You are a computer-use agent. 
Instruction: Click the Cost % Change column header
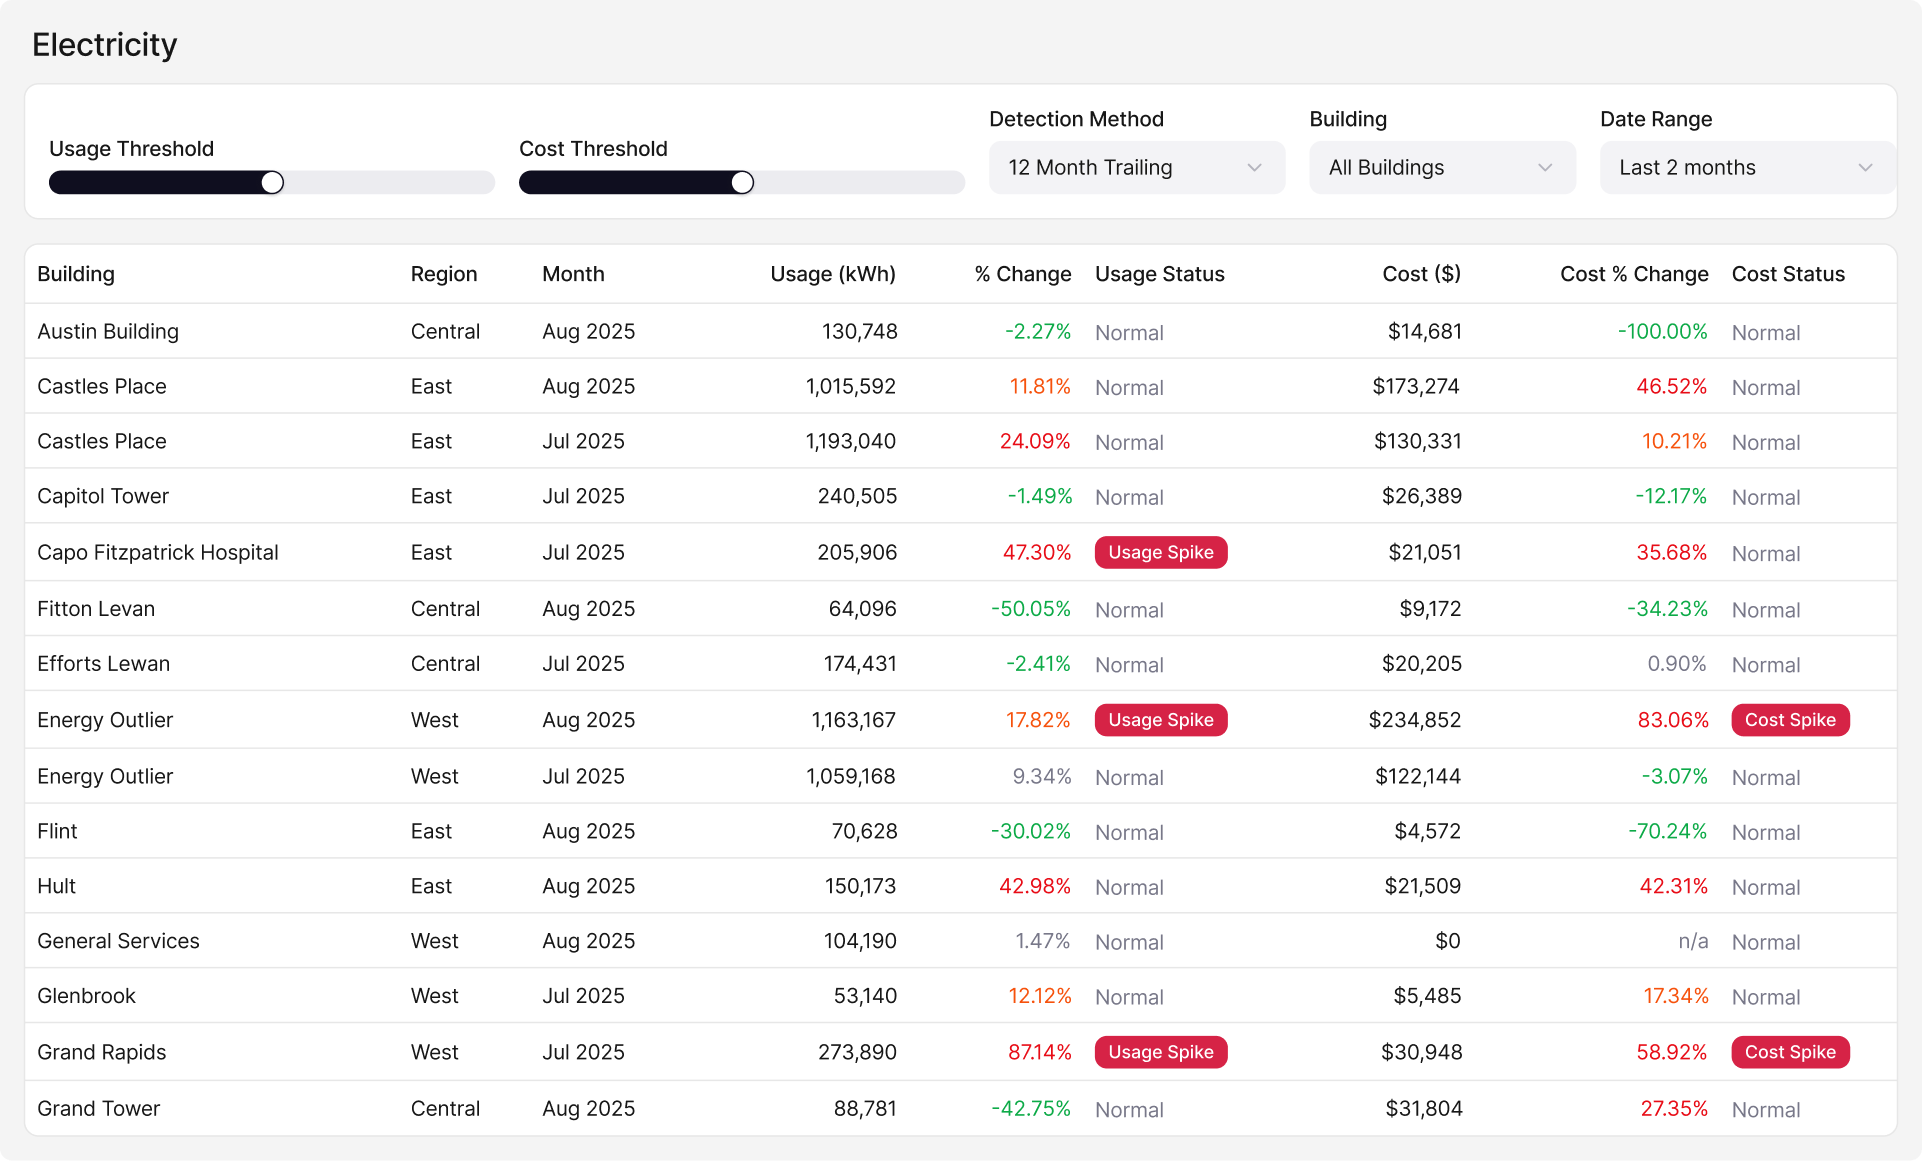1633,274
